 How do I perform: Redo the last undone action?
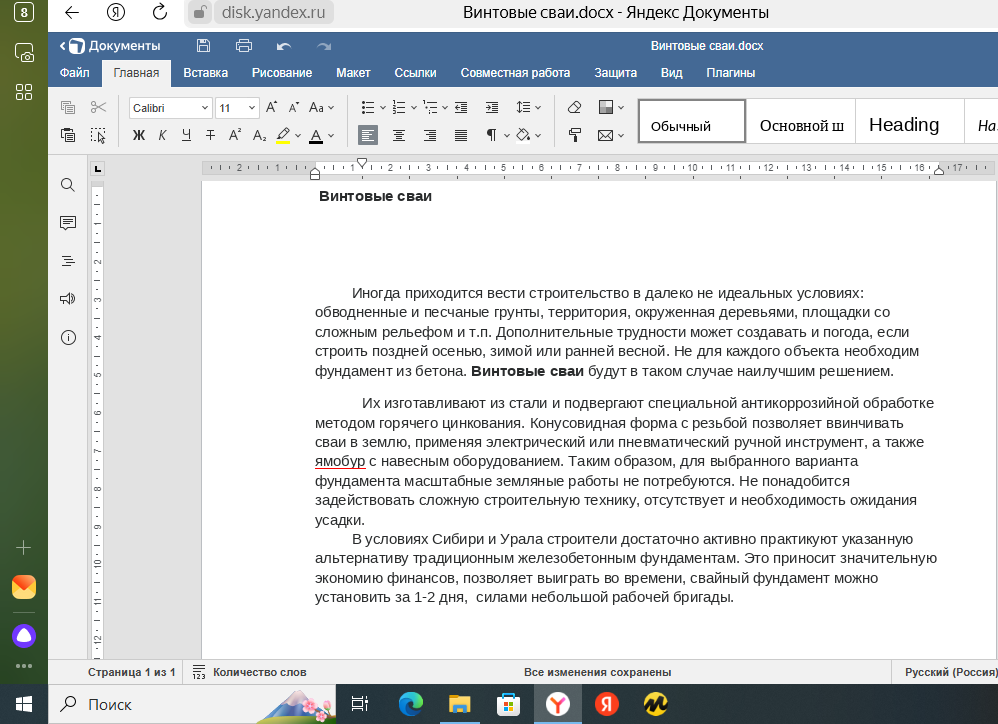point(324,46)
